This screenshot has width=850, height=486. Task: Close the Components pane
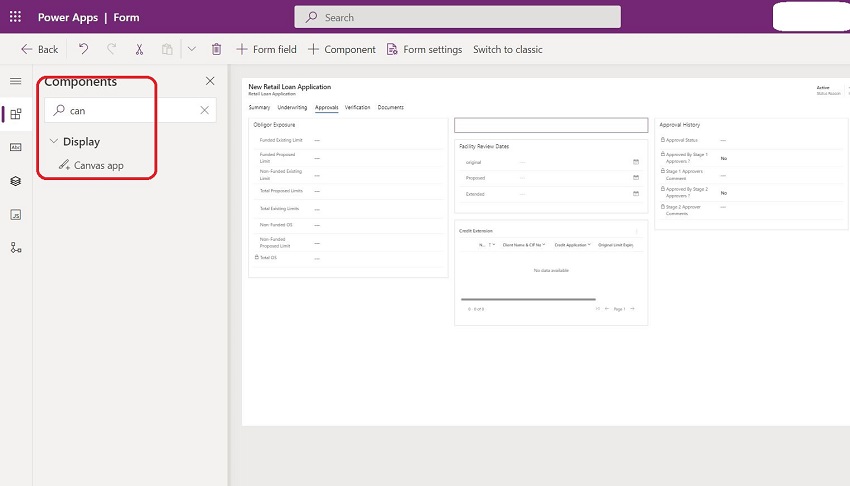210,81
